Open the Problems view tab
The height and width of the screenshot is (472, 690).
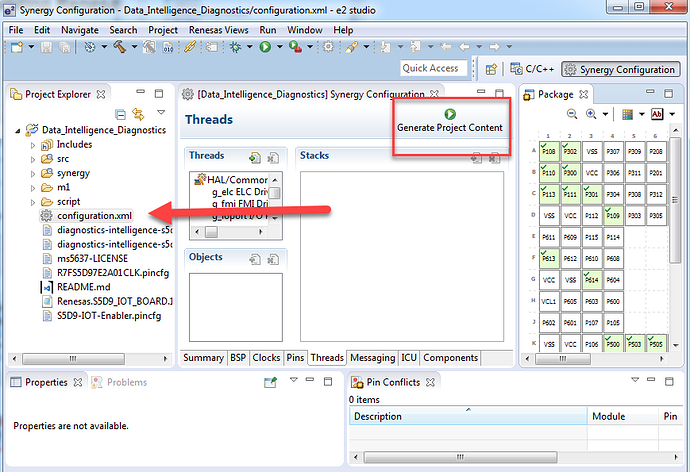[119, 382]
